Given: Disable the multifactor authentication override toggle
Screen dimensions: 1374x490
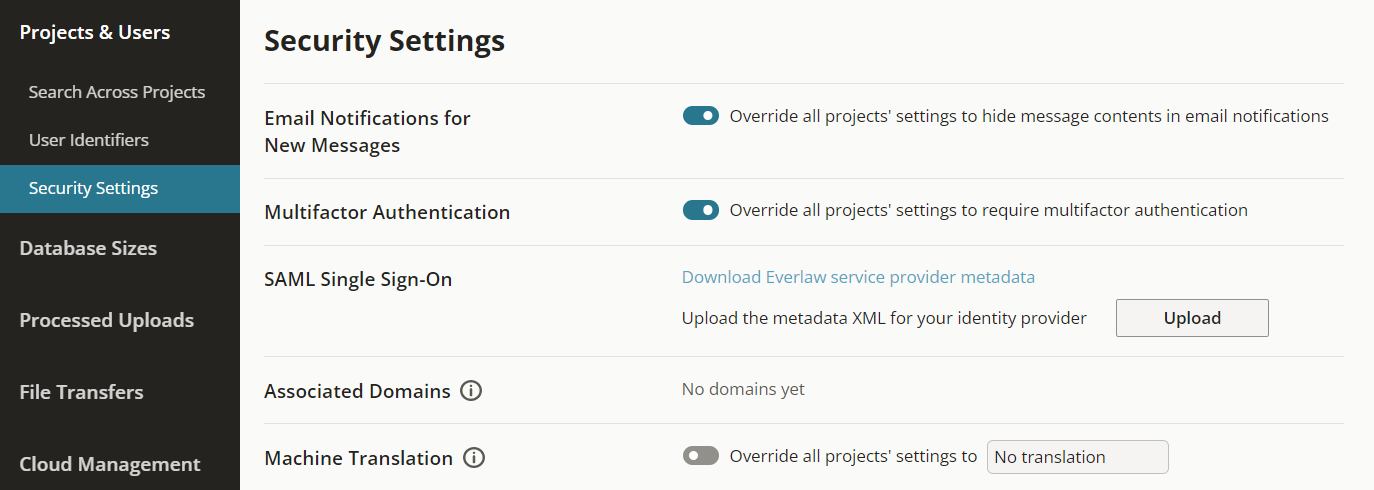Looking at the screenshot, I should (x=701, y=210).
